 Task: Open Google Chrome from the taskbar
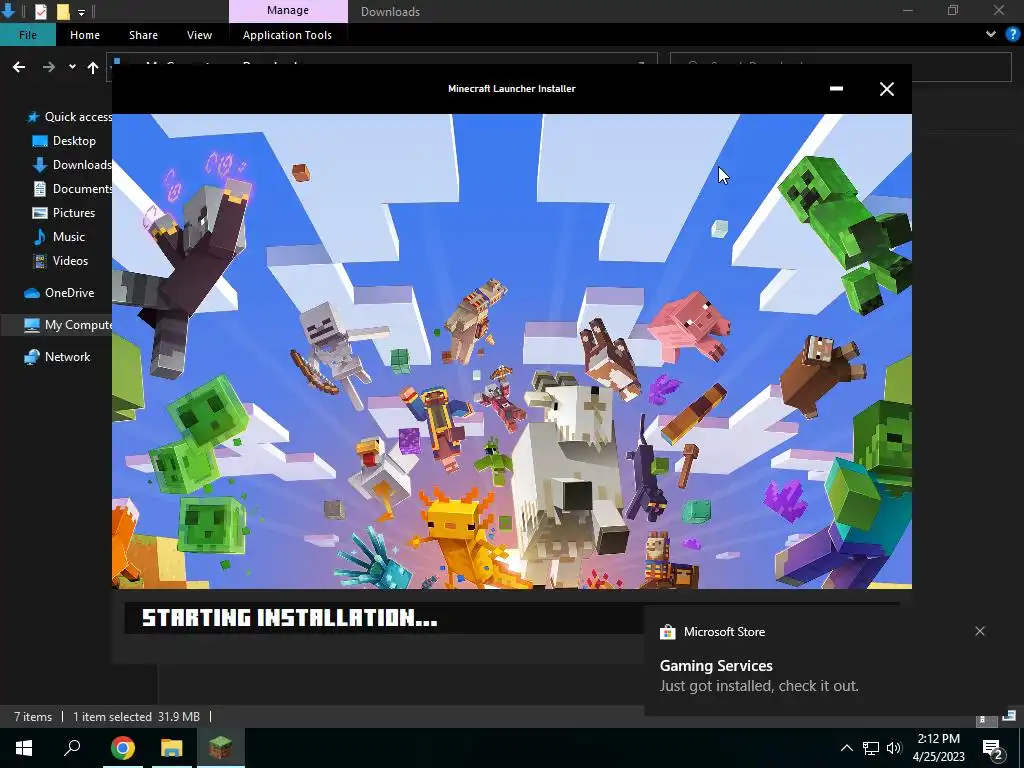coord(122,748)
